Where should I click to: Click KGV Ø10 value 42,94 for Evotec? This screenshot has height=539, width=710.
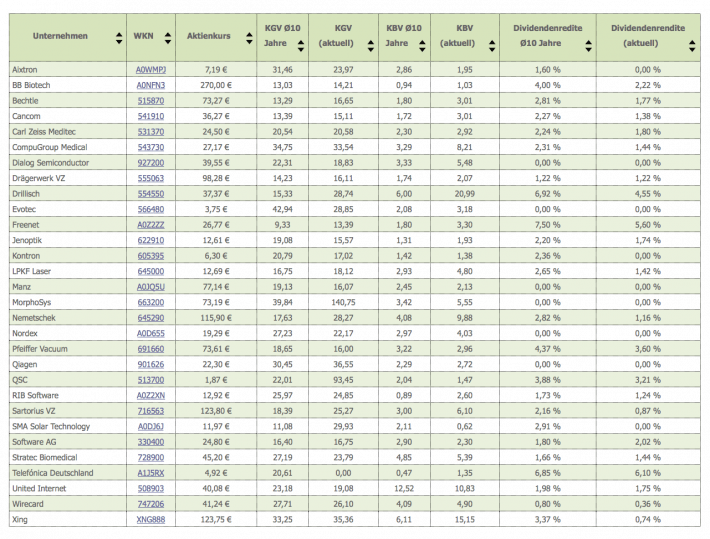283,209
